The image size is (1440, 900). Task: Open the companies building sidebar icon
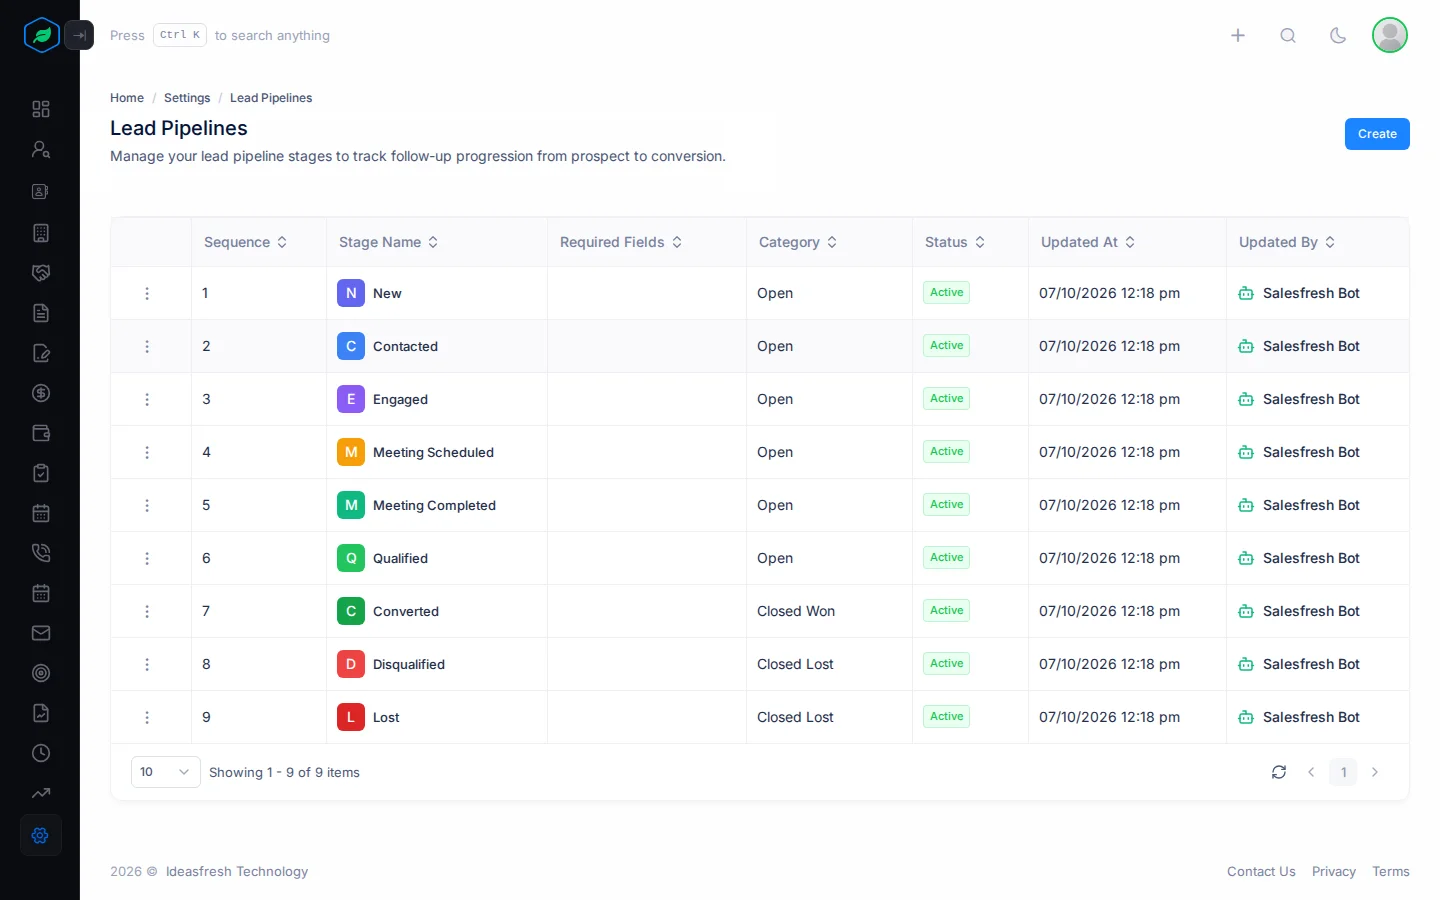pyautogui.click(x=41, y=233)
